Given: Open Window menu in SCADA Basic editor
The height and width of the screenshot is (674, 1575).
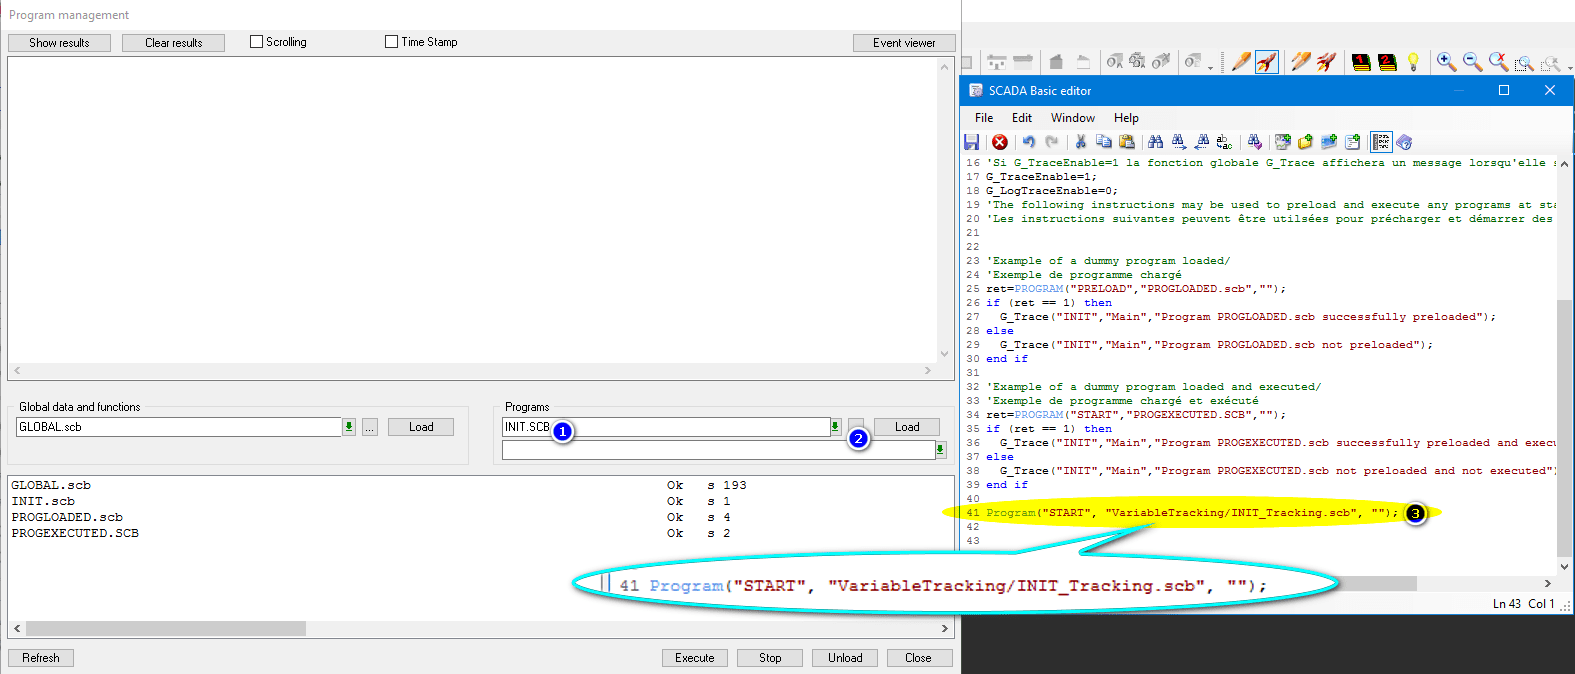Looking at the screenshot, I should (1072, 118).
